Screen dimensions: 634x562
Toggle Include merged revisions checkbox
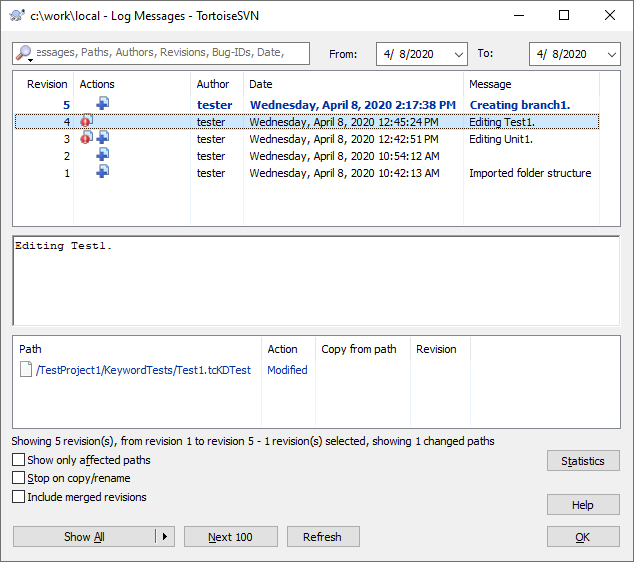pyautogui.click(x=19, y=496)
